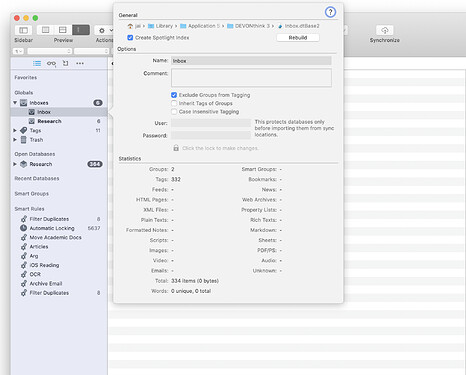Open the small number dropdown below toolbar
Image resolution: width=466 pixels, height=375 pixels.
coord(18,51)
